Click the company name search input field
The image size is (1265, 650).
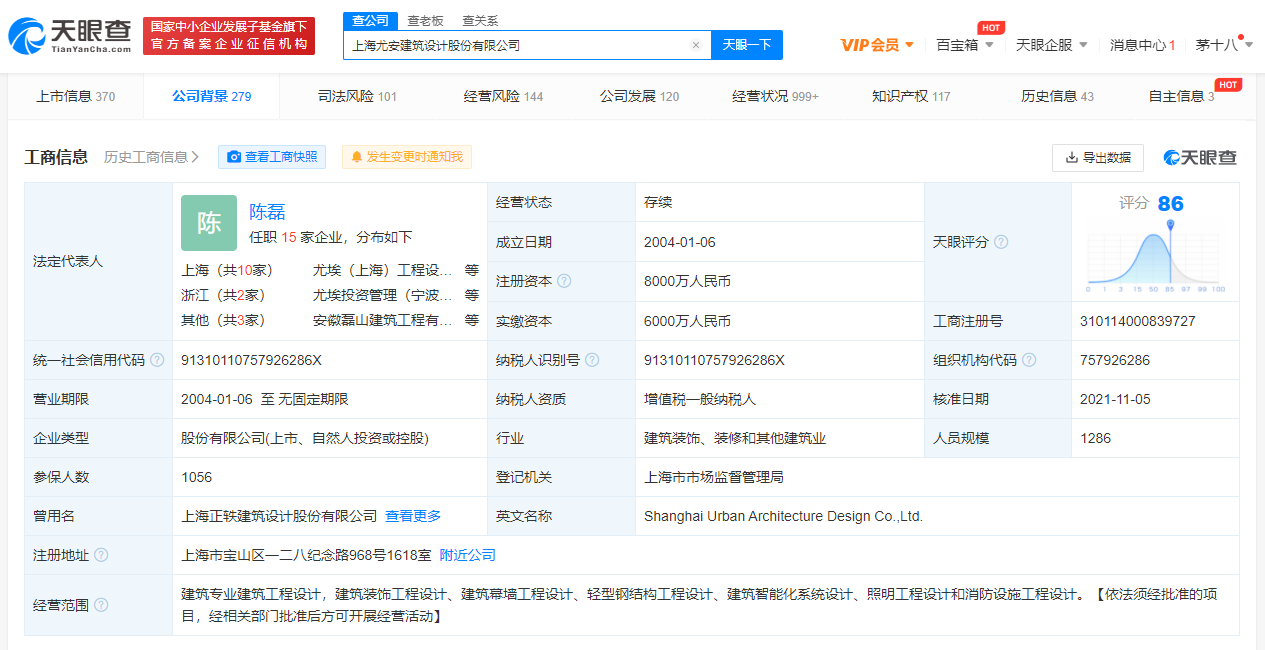515,45
